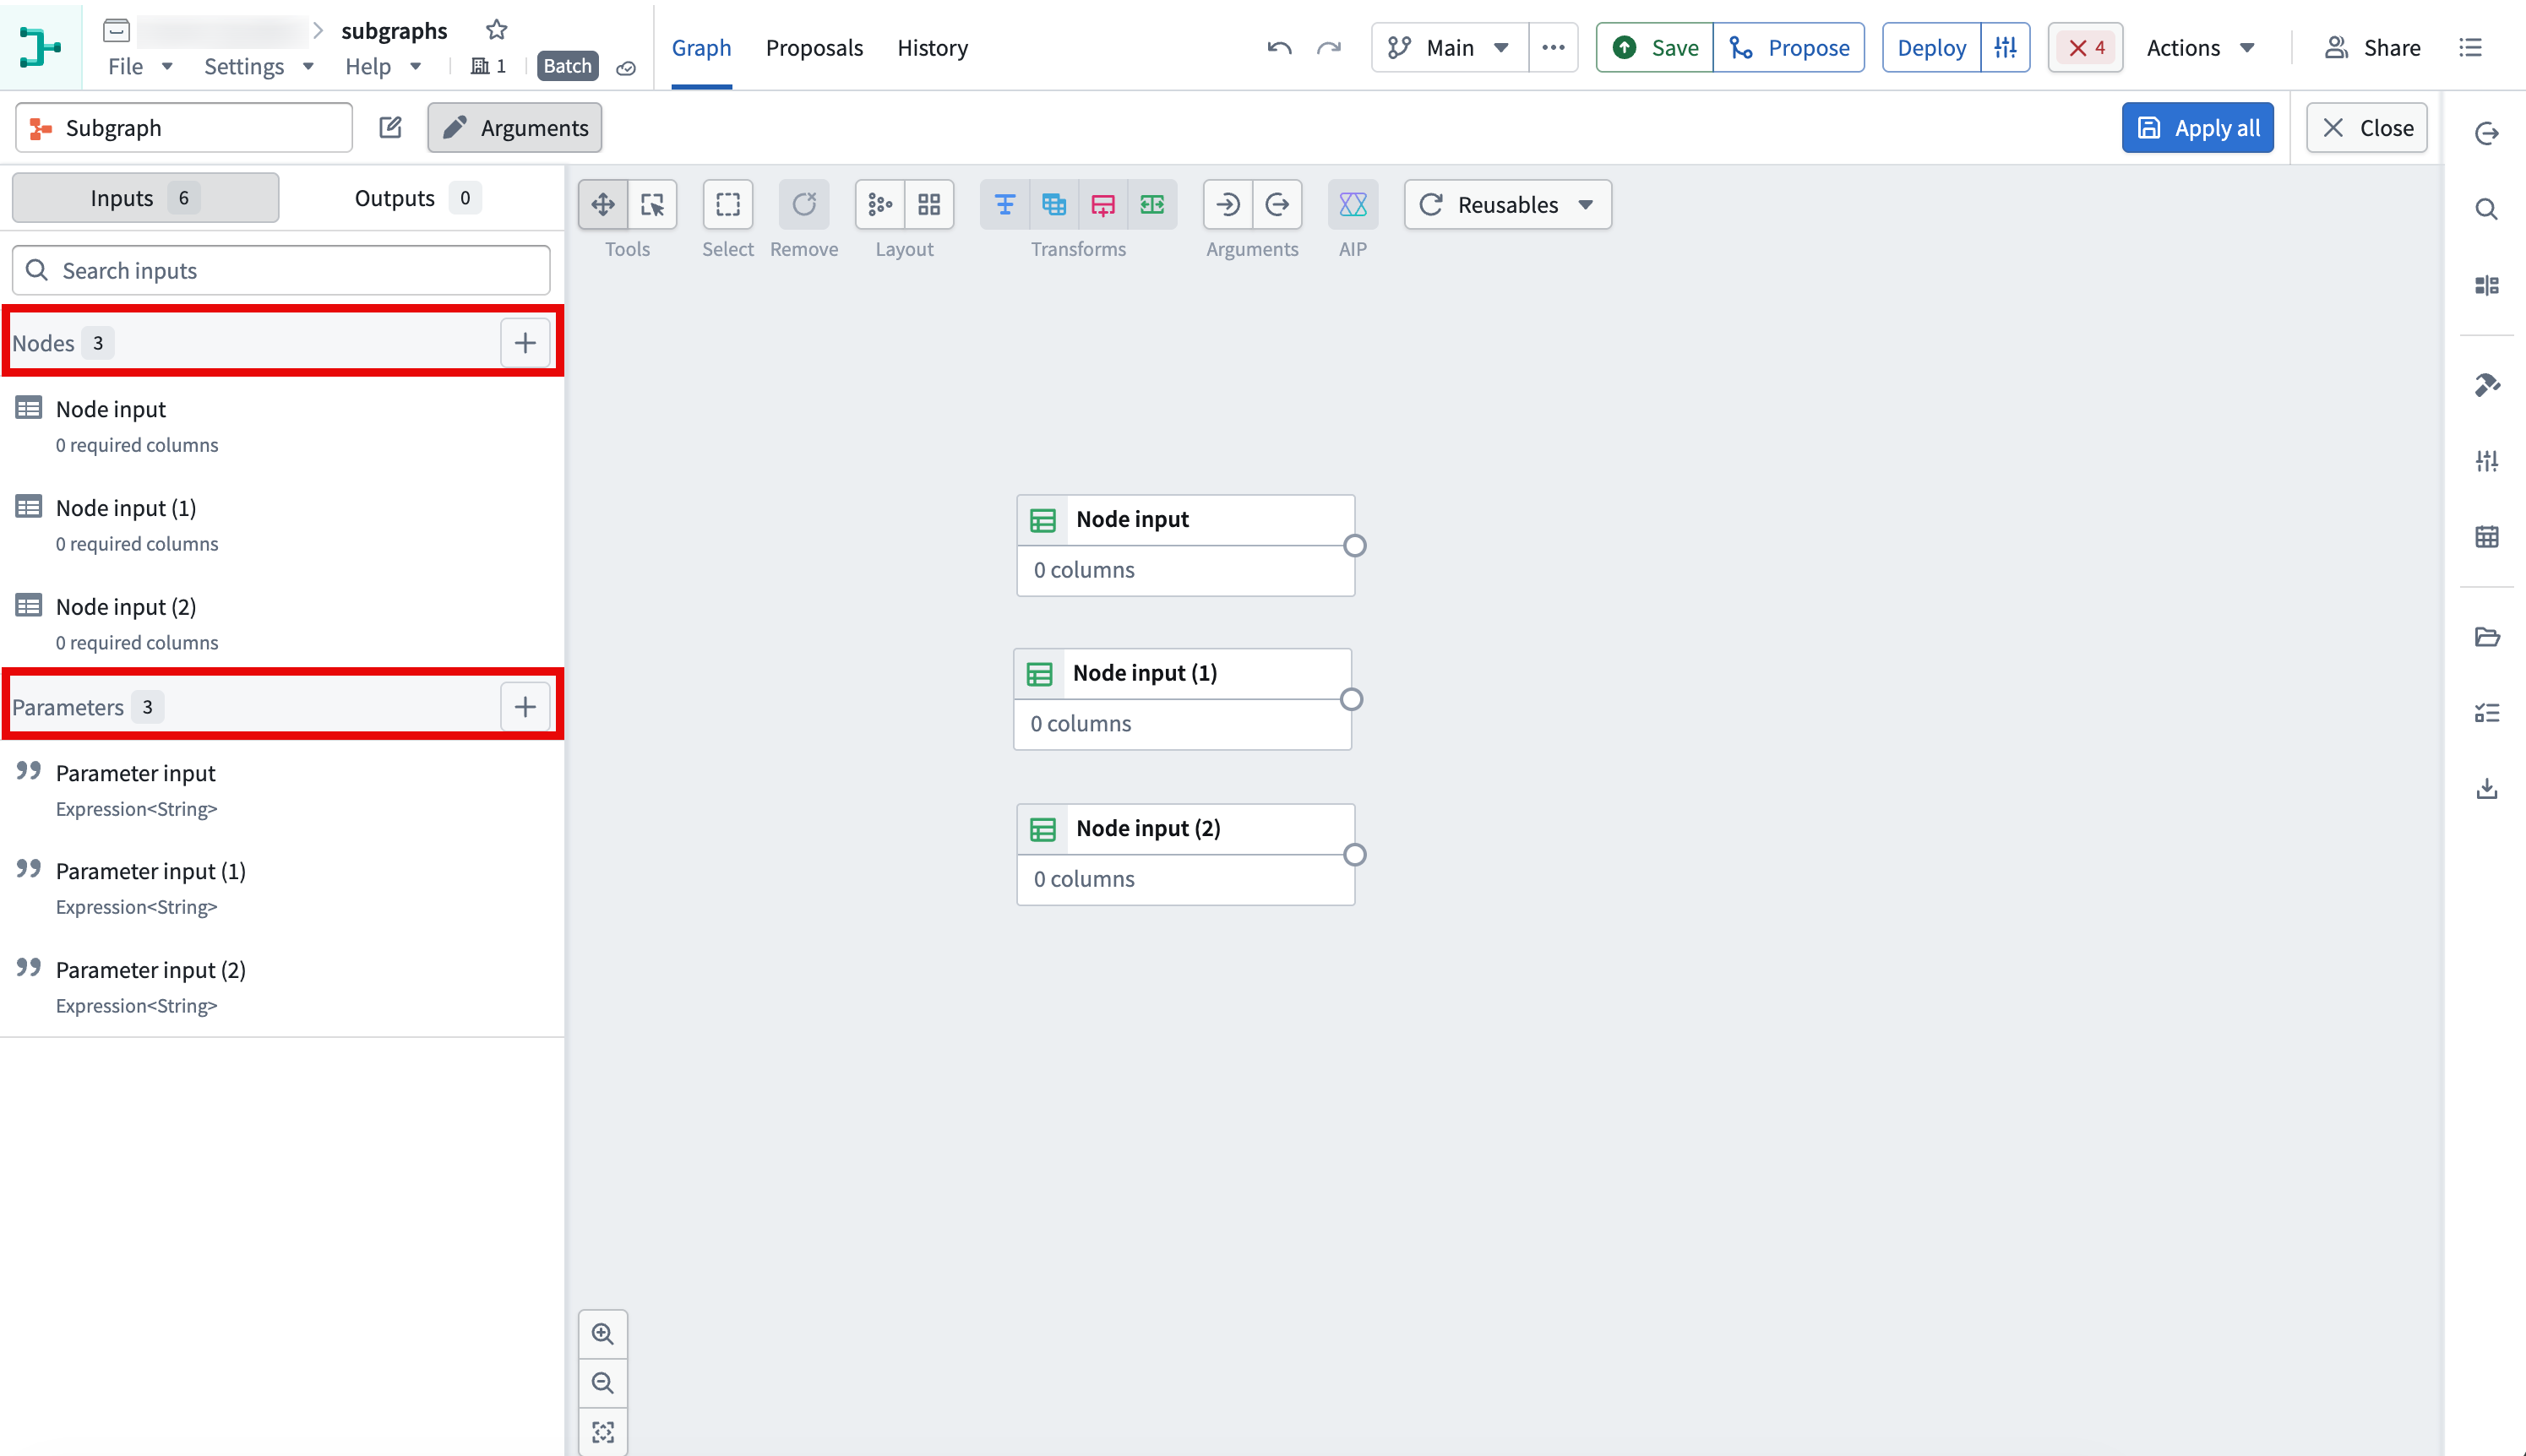The height and width of the screenshot is (1456, 2526).
Task: Show the Outputs tab
Action: click(x=417, y=198)
